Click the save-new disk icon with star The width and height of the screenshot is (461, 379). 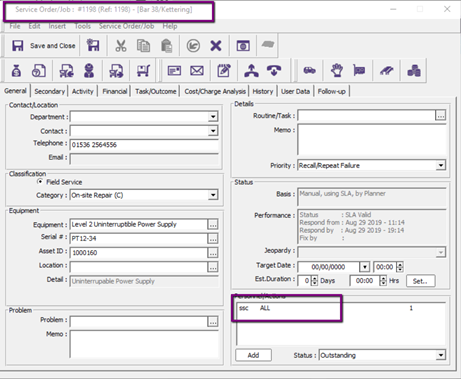(93, 45)
